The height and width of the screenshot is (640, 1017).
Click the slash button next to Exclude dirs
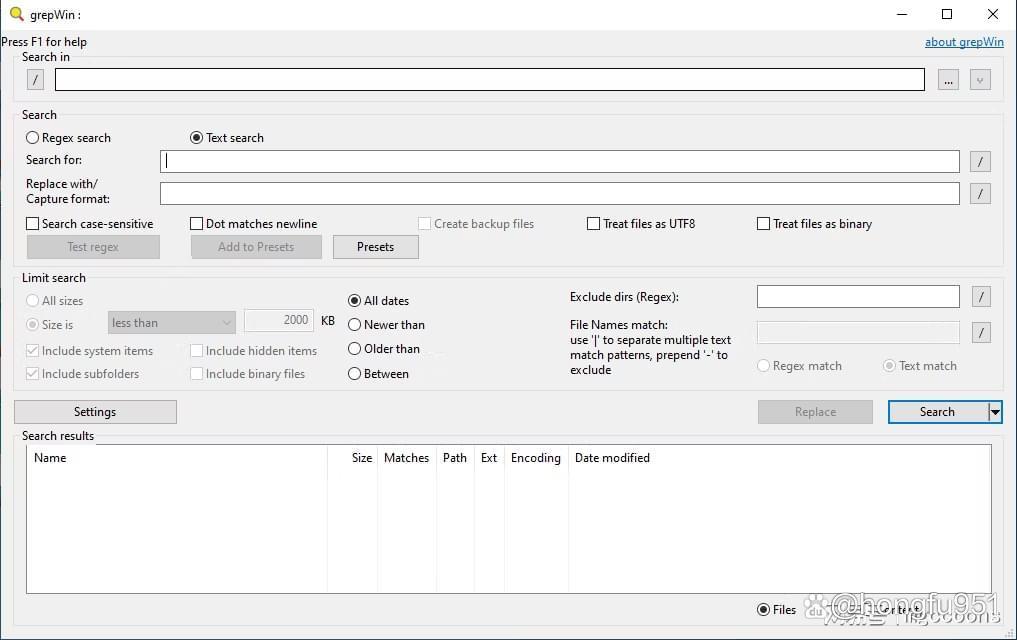(x=981, y=297)
